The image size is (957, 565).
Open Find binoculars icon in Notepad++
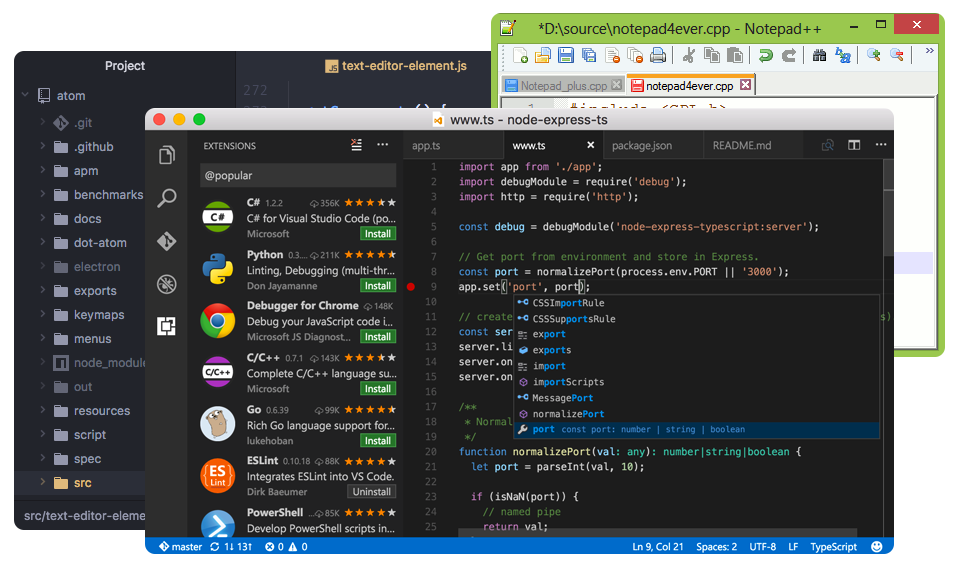[819, 56]
